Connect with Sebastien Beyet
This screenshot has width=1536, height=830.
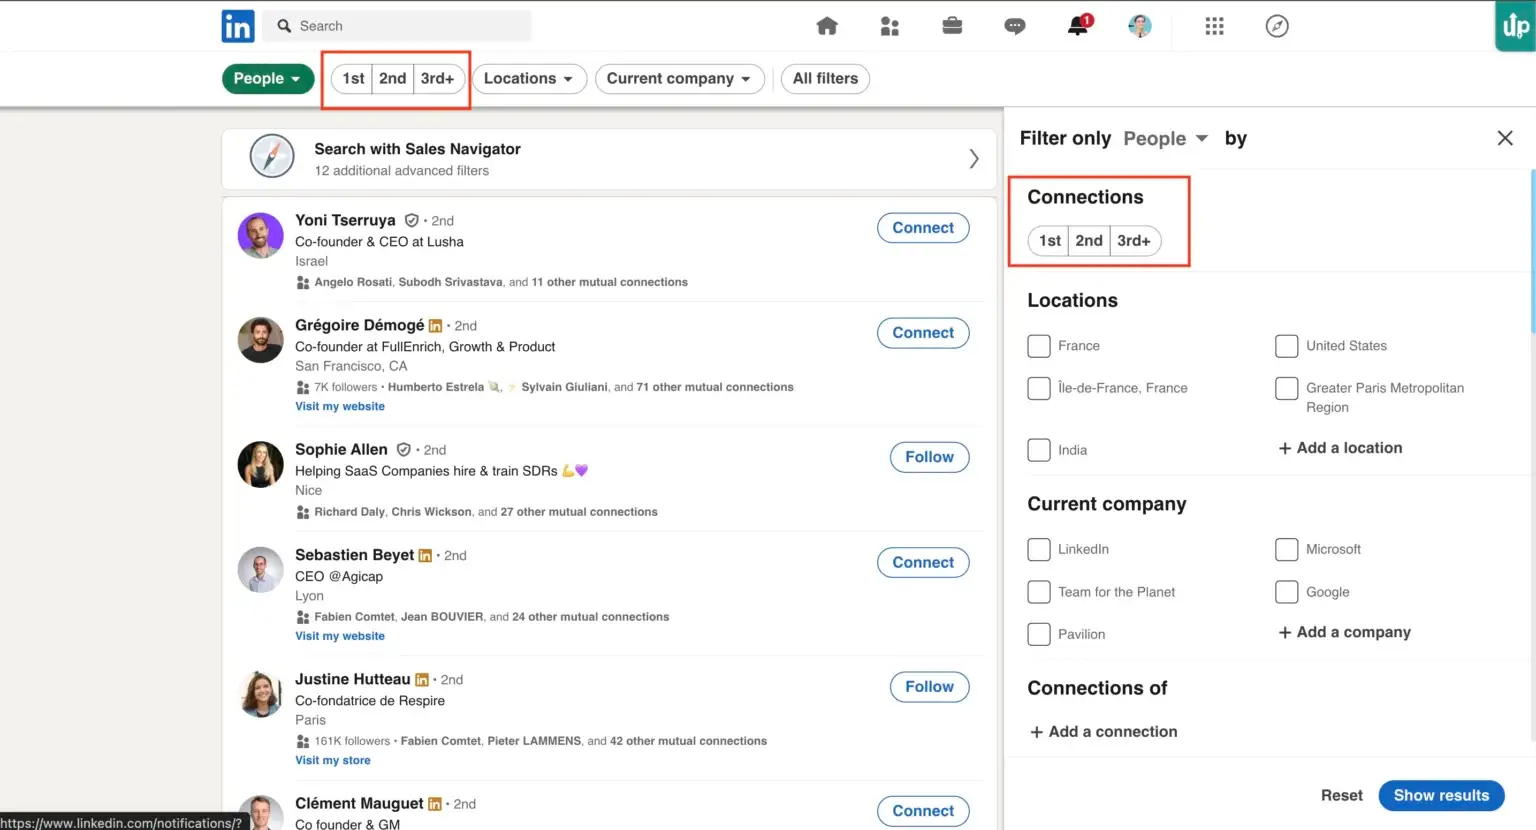[923, 562]
